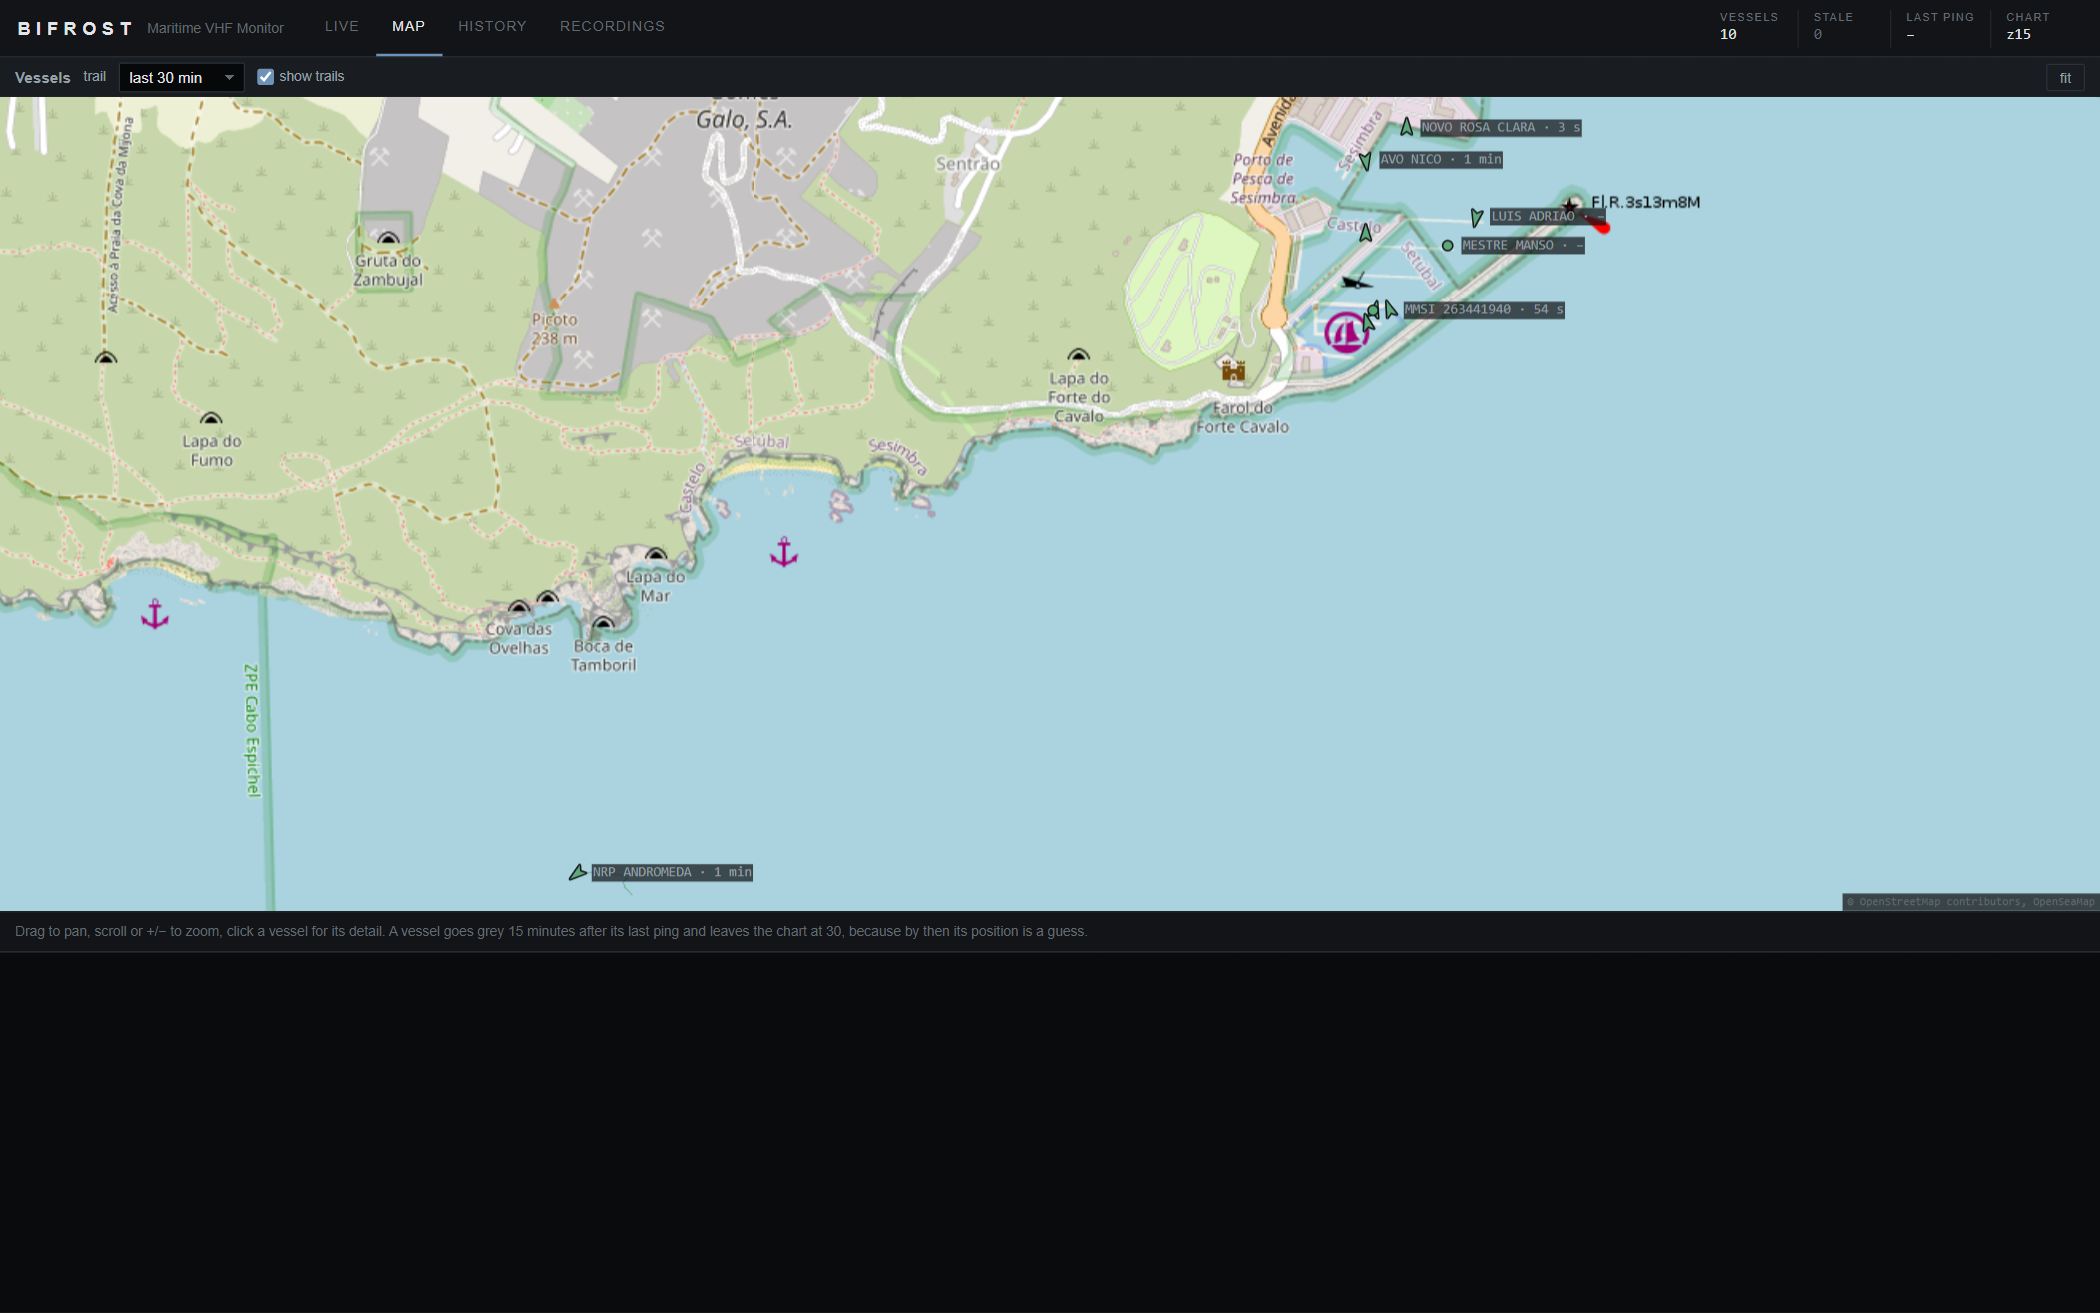The image size is (2100, 1313).
Task: Select the AVO NICO vessel arrow marker
Action: pos(1365,160)
